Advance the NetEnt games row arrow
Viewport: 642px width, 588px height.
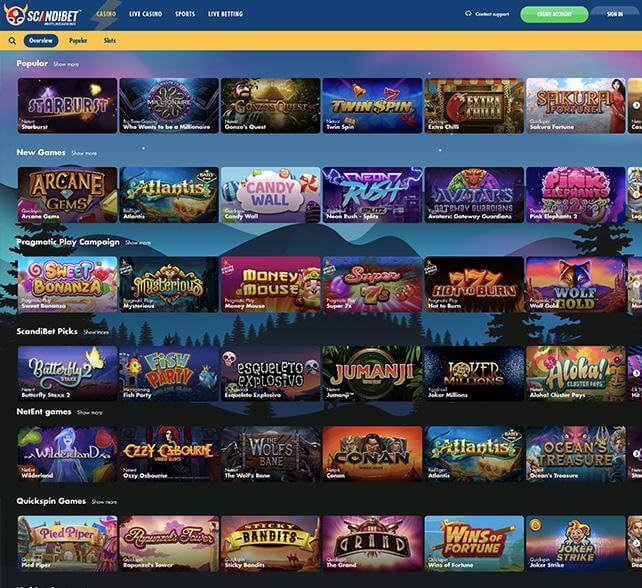(636, 454)
